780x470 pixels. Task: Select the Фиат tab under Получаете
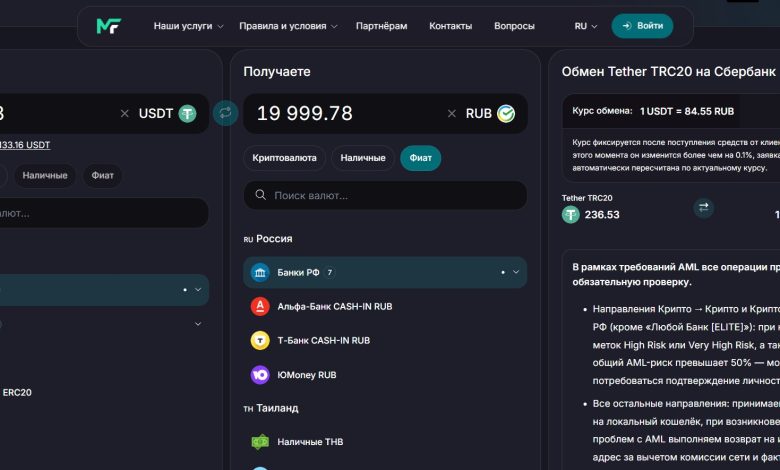420,158
